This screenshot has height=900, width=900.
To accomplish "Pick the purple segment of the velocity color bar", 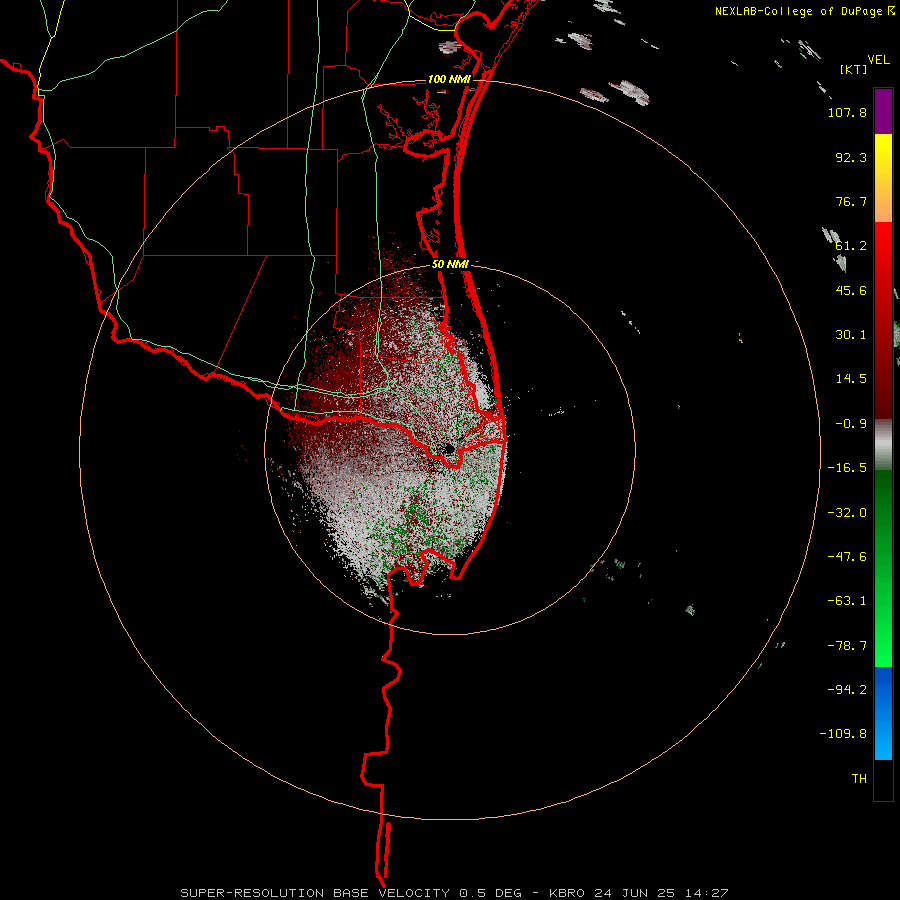I will click(x=883, y=112).
